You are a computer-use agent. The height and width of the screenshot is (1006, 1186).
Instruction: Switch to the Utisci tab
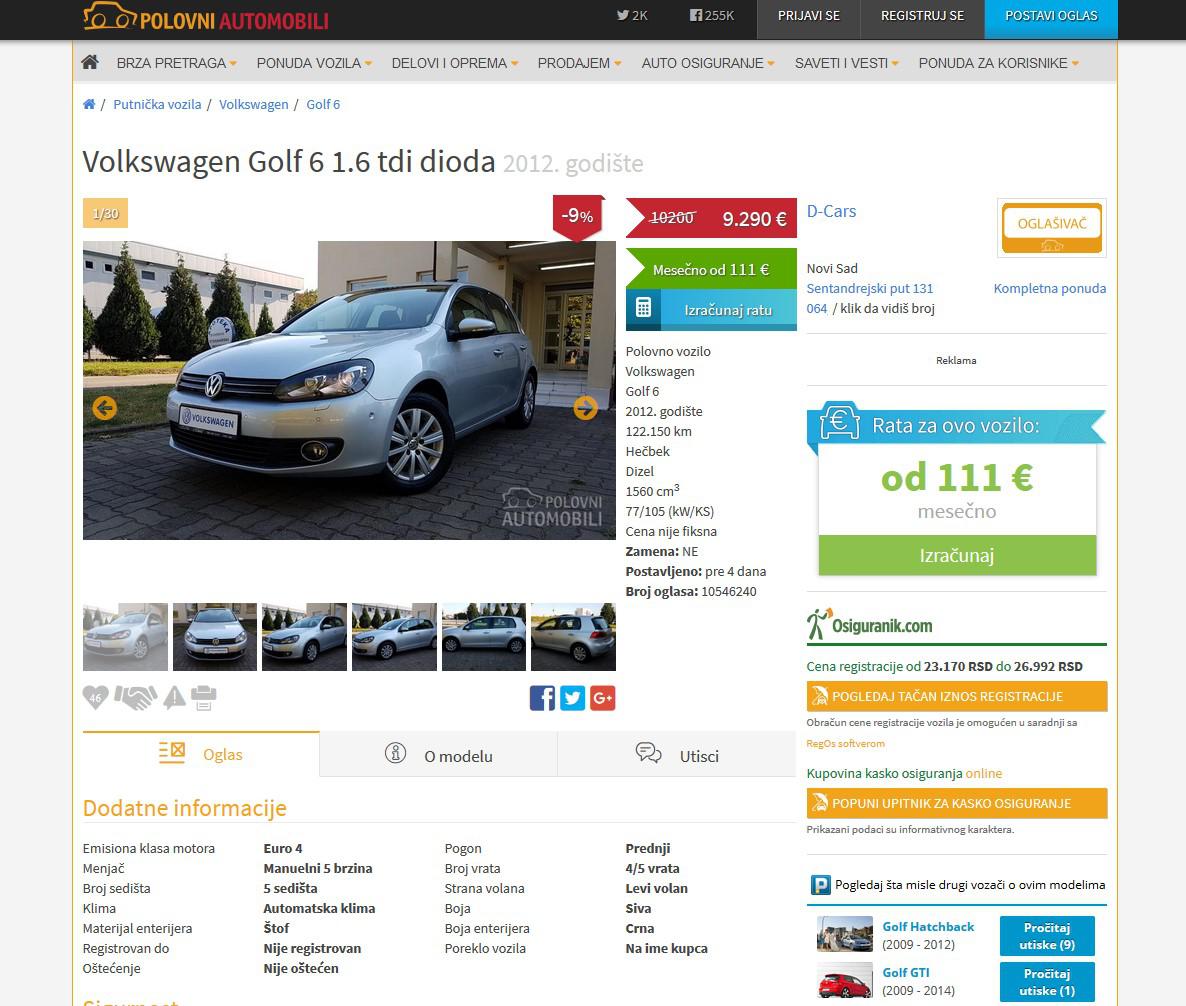(677, 755)
